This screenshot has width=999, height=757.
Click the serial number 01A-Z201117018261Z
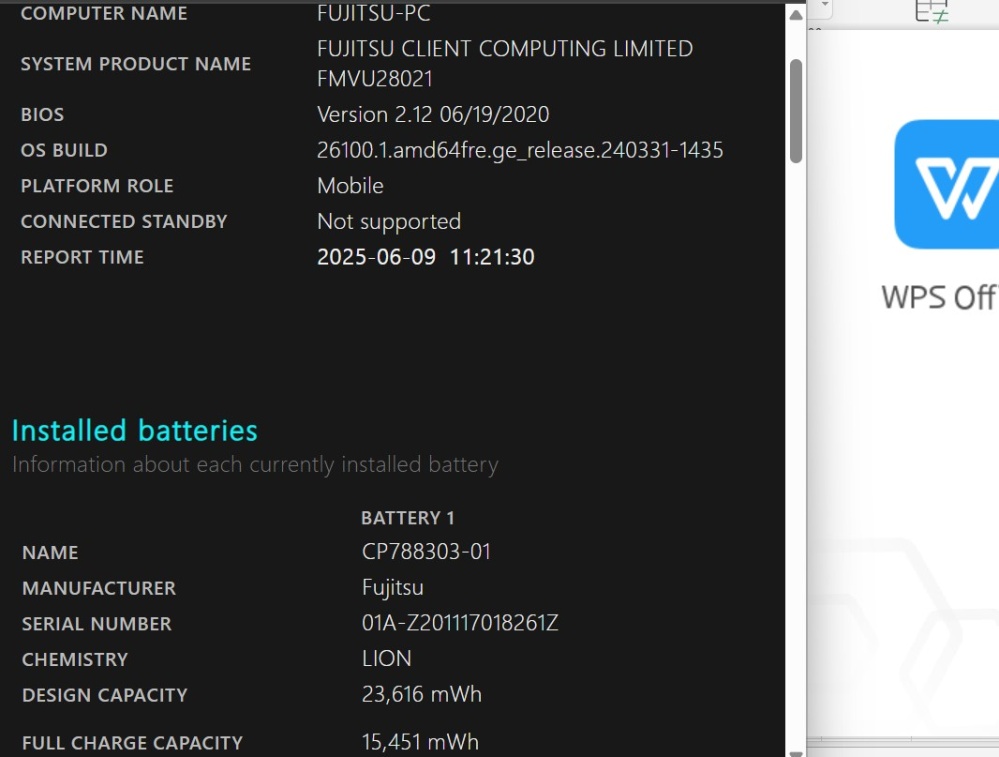[x=460, y=623]
